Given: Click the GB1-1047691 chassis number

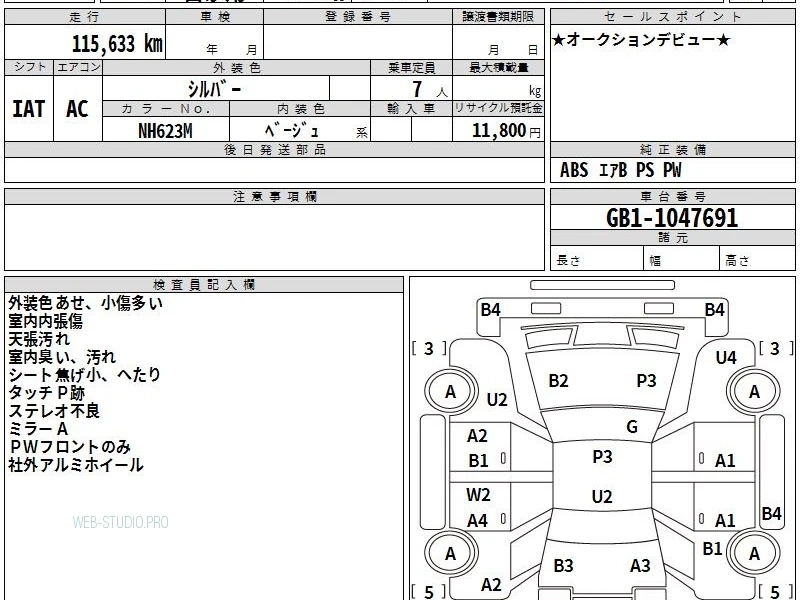Looking at the screenshot, I should click(672, 218).
